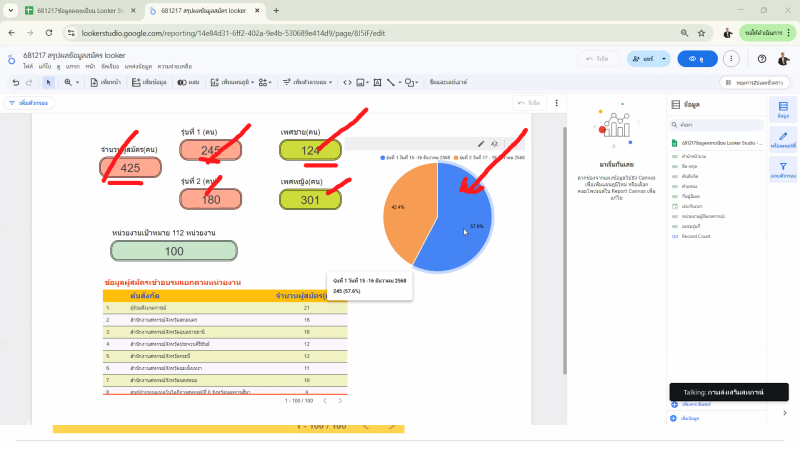The height and width of the screenshot is (450, 800).
Task: Open the Share button dropdown arrow
Action: click(663, 59)
